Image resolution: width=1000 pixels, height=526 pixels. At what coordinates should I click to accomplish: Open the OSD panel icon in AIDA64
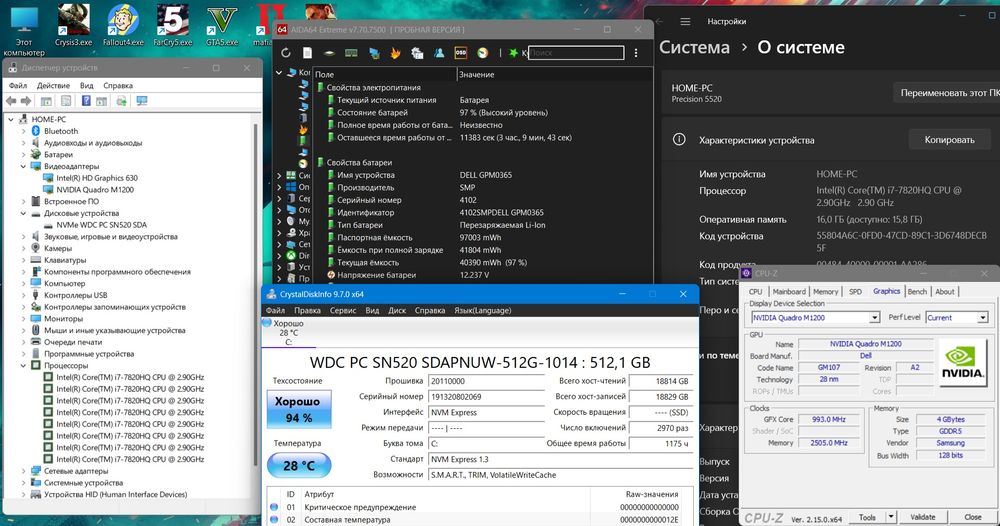[x=460, y=53]
